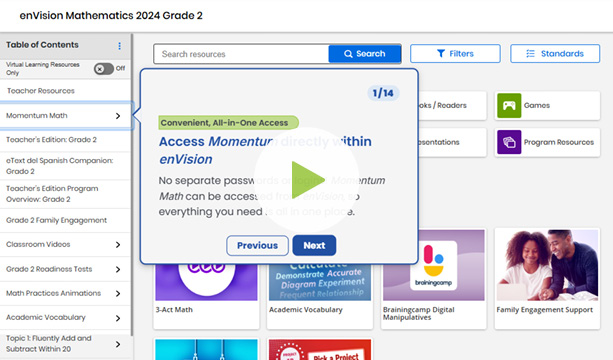
Task: Open the Standards button
Action: (555, 54)
